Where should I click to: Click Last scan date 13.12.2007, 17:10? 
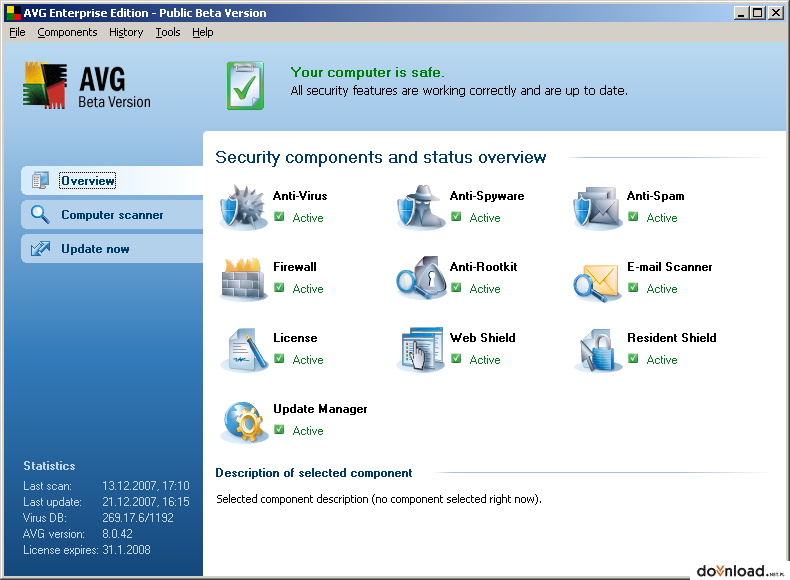pyautogui.click(x=146, y=486)
